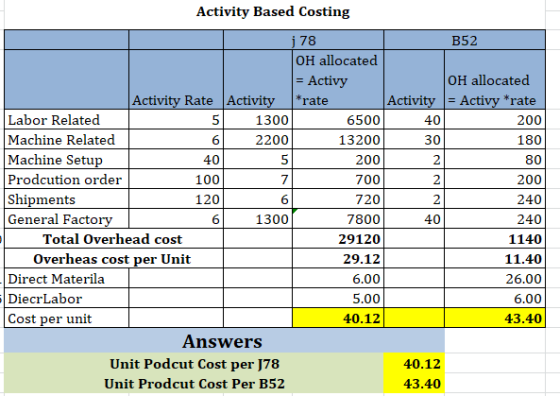Viewport: 560px width, 396px height.
Task: Click the 11.40 per-unit overhead cell
Action: click(495, 259)
